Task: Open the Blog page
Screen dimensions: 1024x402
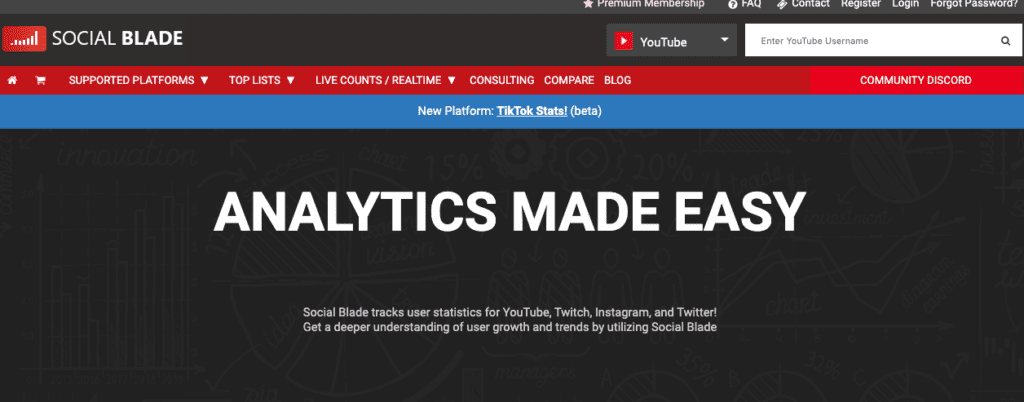Action: point(618,80)
